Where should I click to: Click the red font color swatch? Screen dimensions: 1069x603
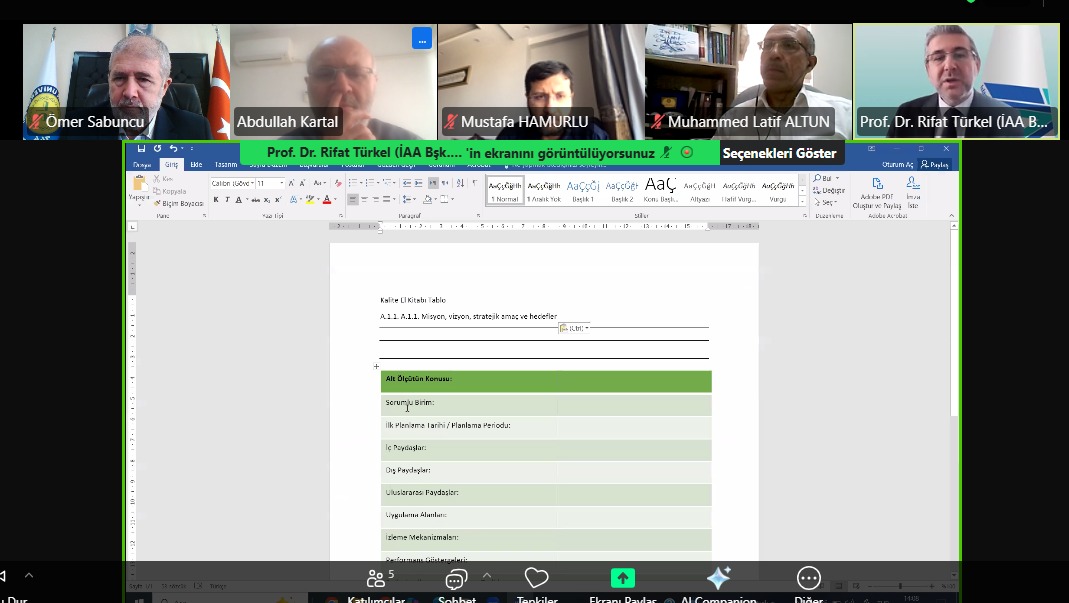tap(327, 200)
